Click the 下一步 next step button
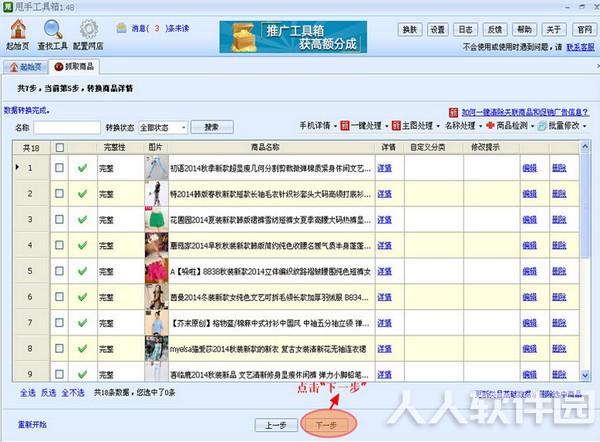 (326, 425)
